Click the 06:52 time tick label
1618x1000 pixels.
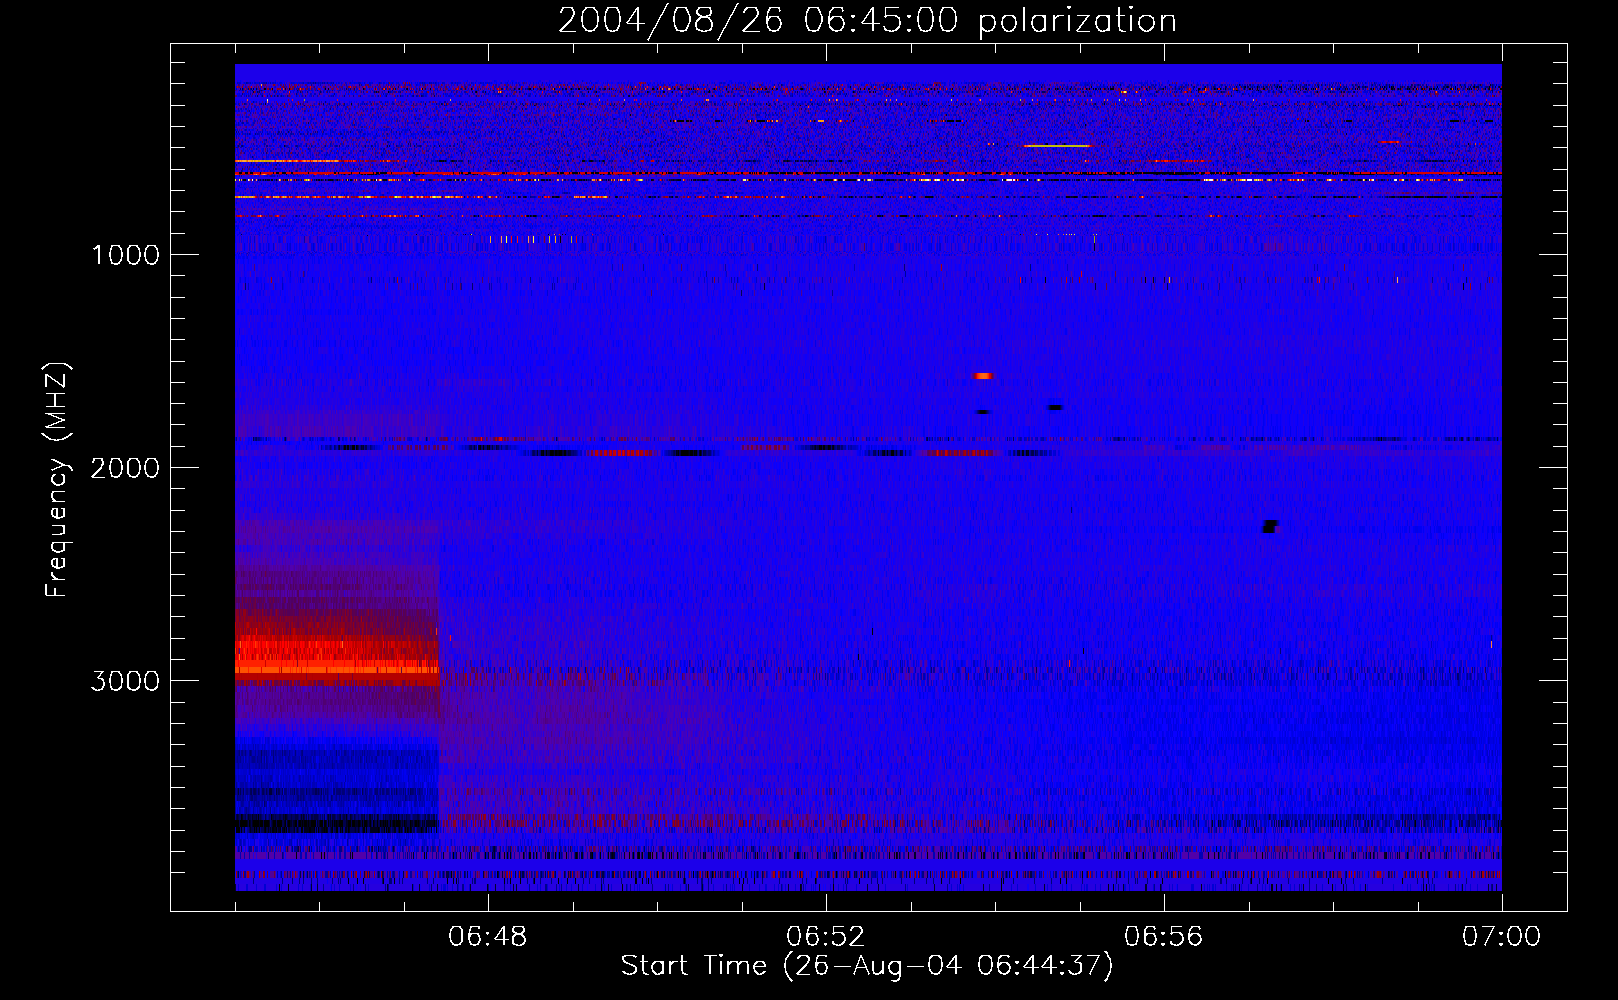coord(826,937)
